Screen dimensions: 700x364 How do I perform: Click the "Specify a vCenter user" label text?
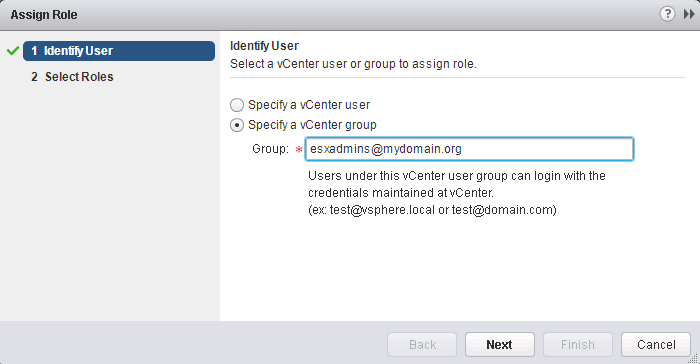coord(309,105)
